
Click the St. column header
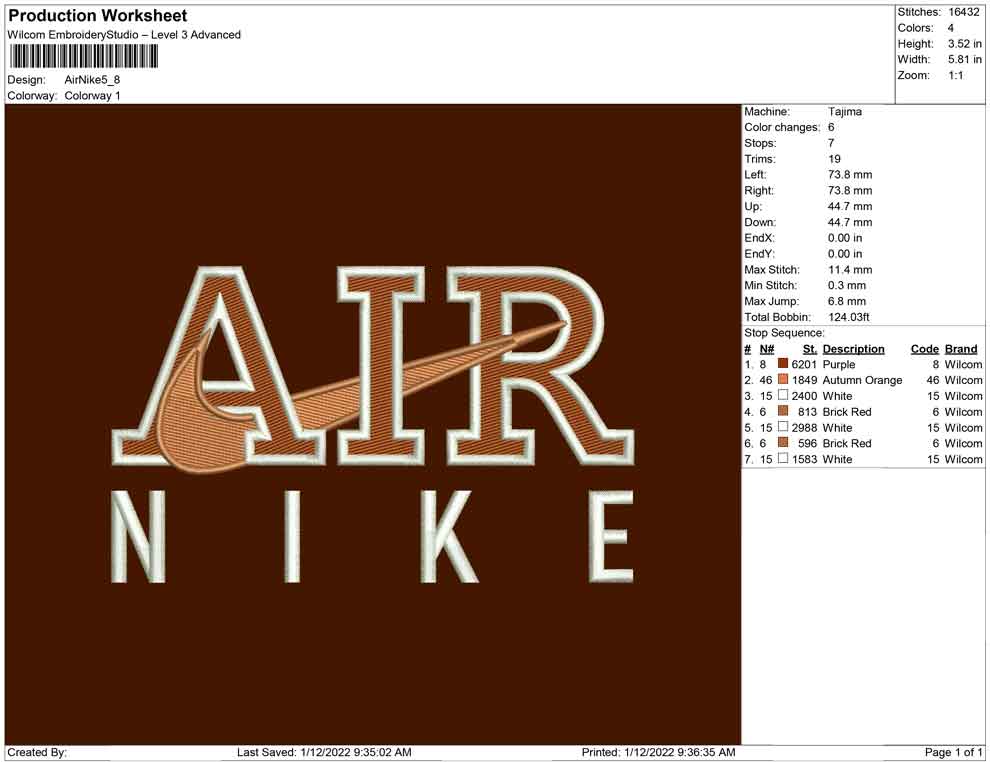[809, 349]
